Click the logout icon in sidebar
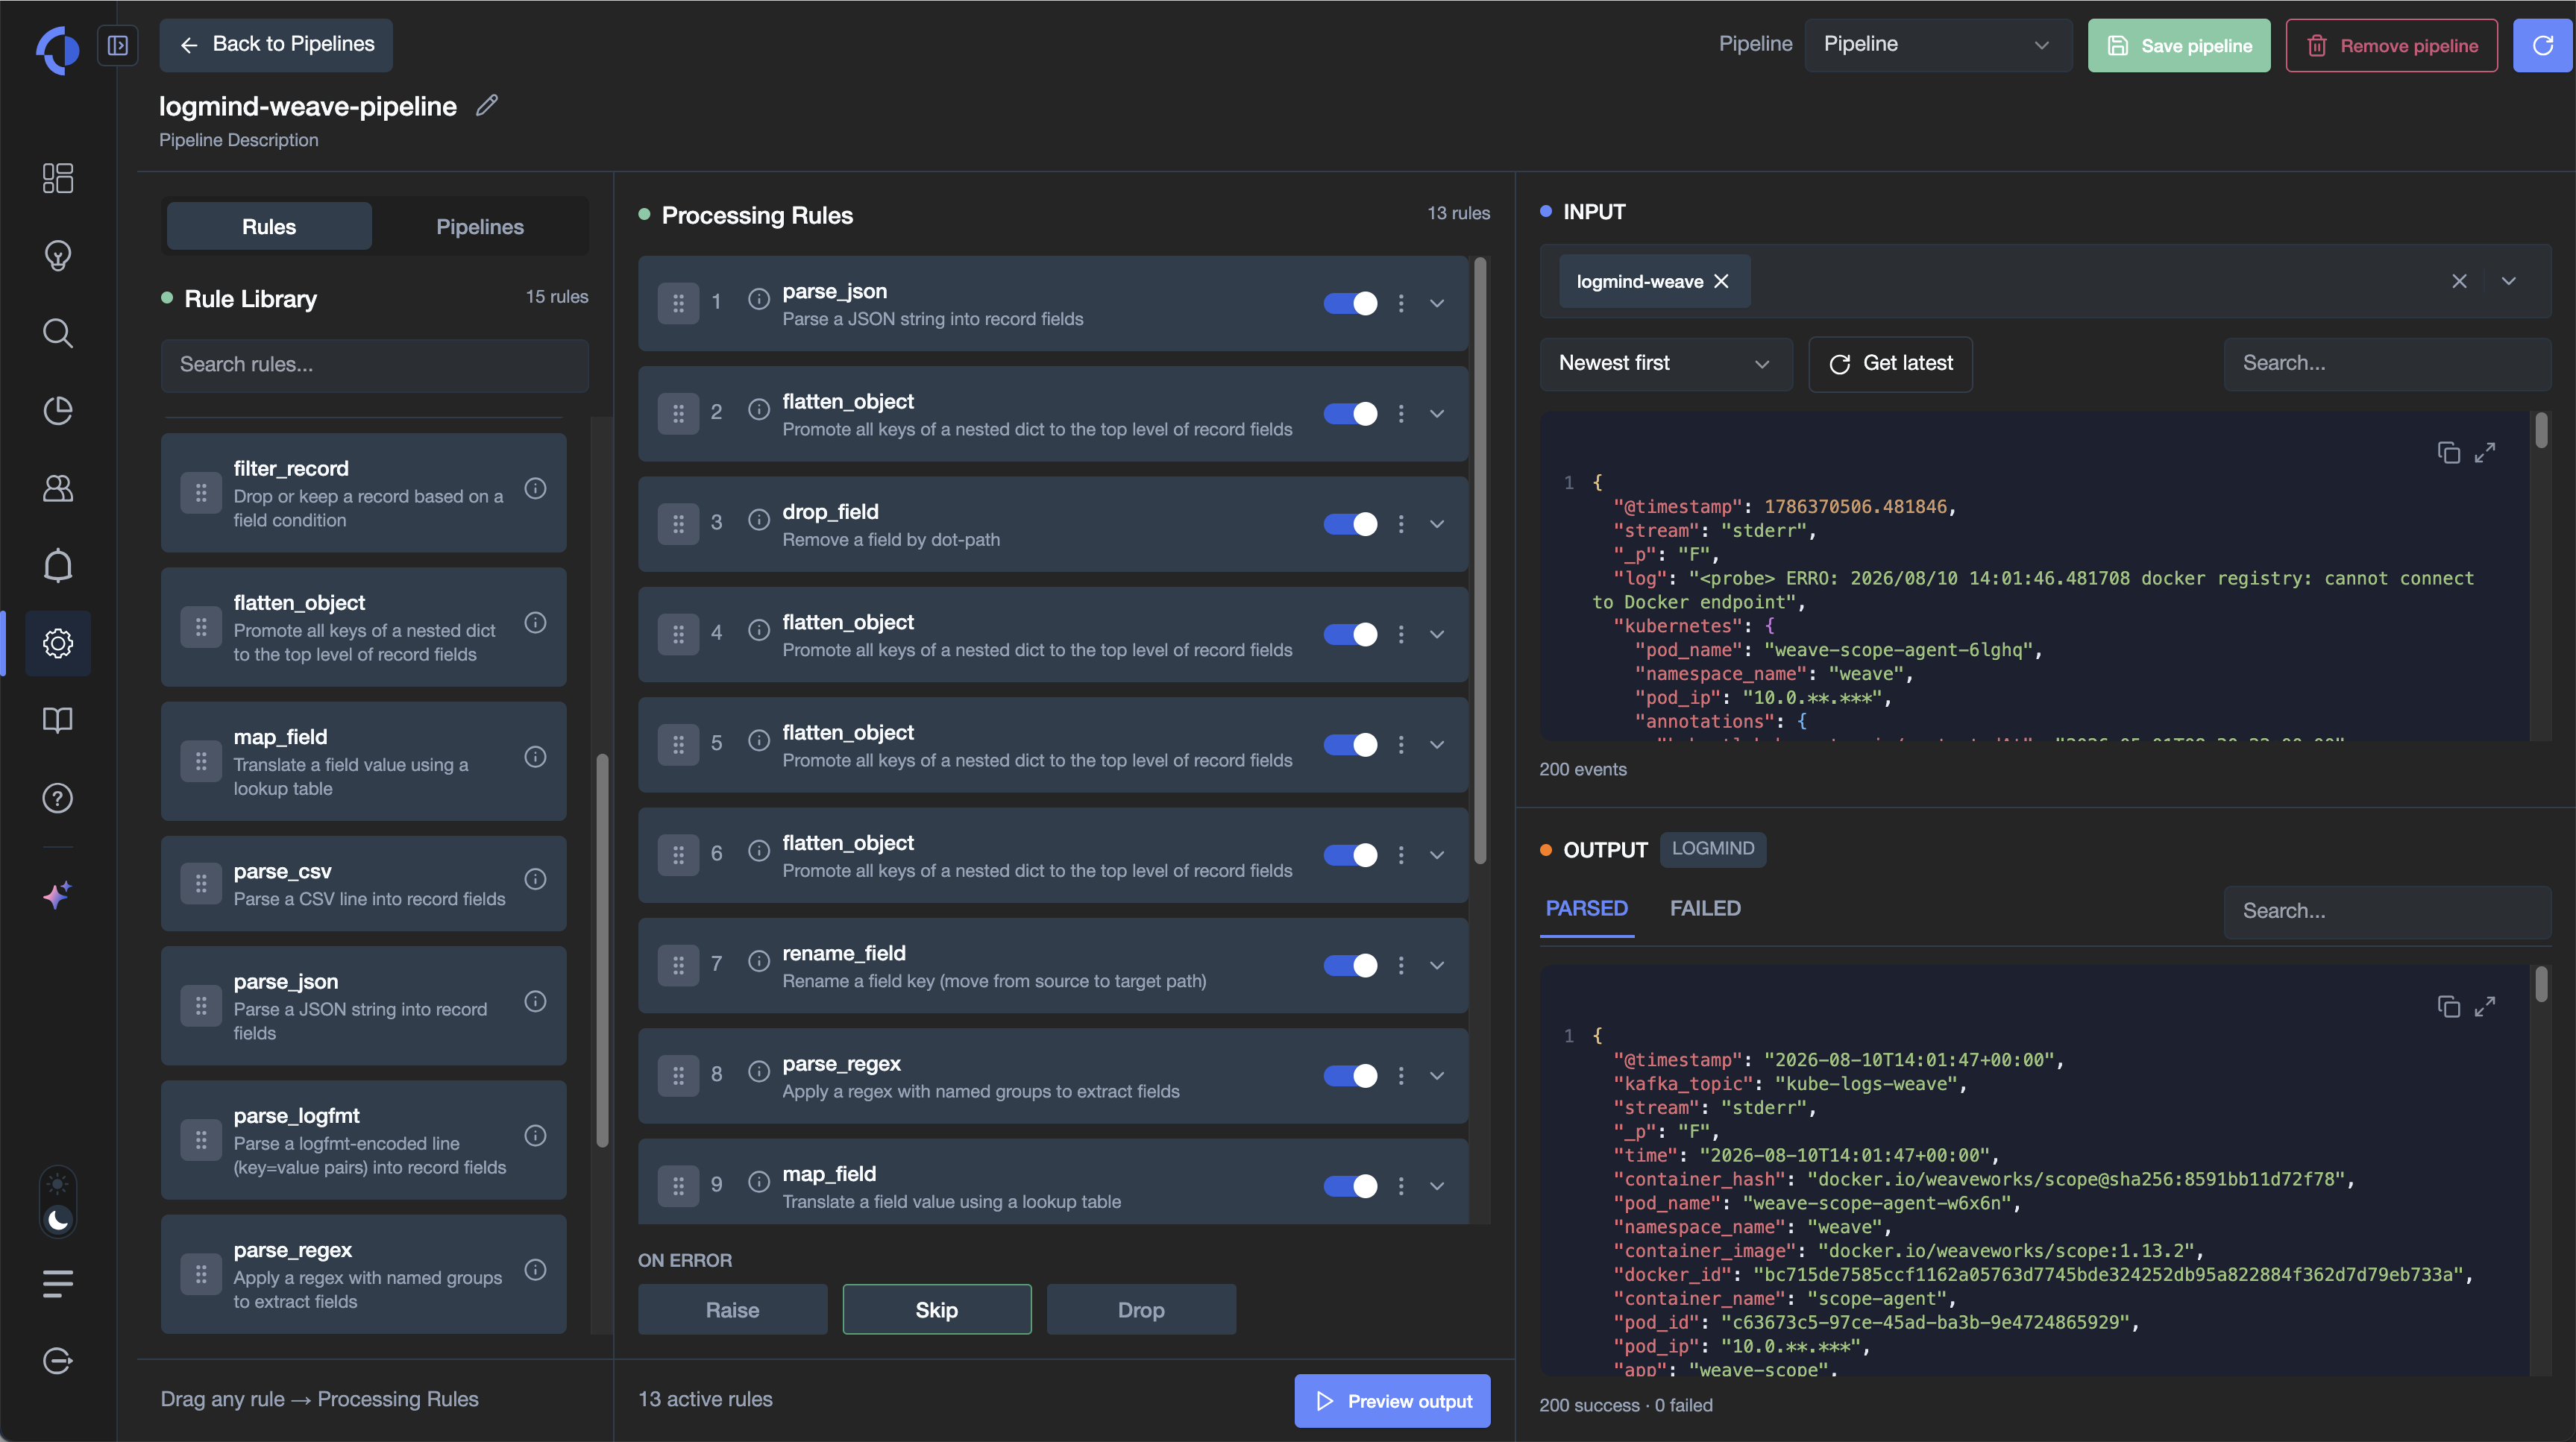This screenshot has height=1442, width=2576. 58,1361
